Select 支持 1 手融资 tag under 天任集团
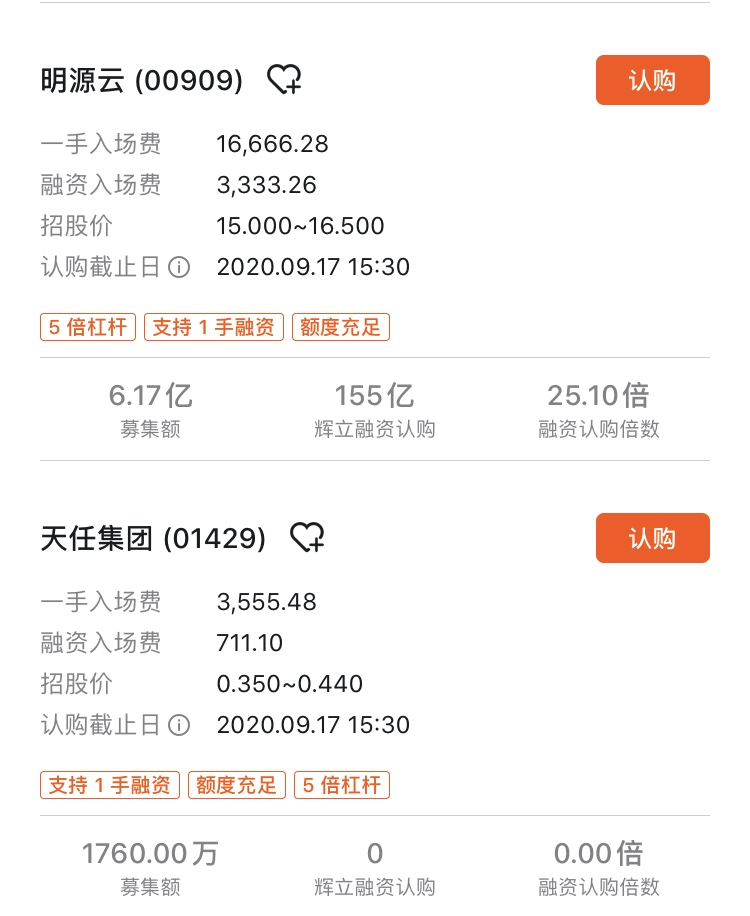 [110, 785]
